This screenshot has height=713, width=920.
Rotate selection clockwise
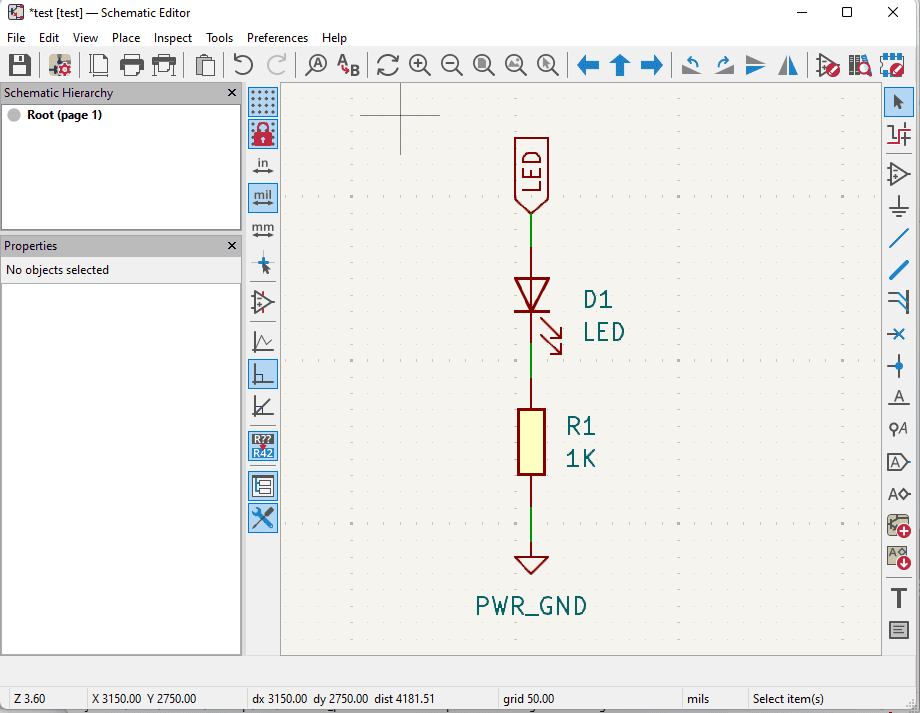tap(724, 65)
